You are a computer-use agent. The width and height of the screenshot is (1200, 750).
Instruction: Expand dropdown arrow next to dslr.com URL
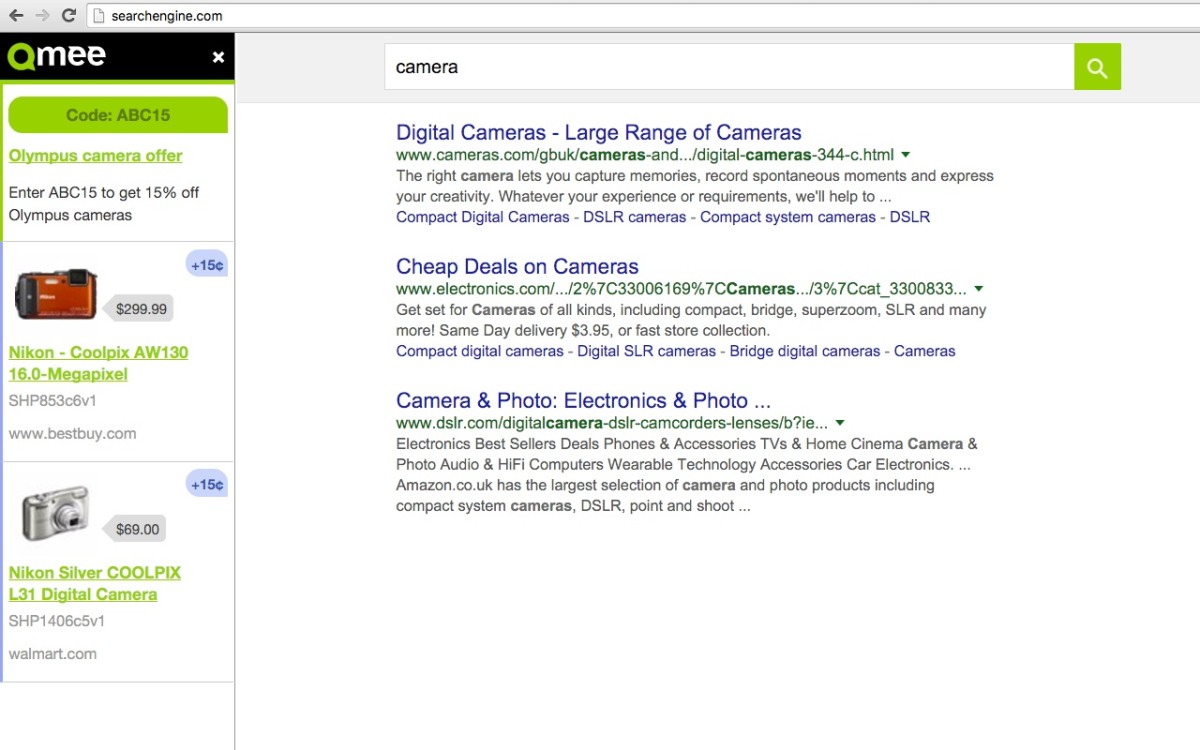(x=840, y=423)
